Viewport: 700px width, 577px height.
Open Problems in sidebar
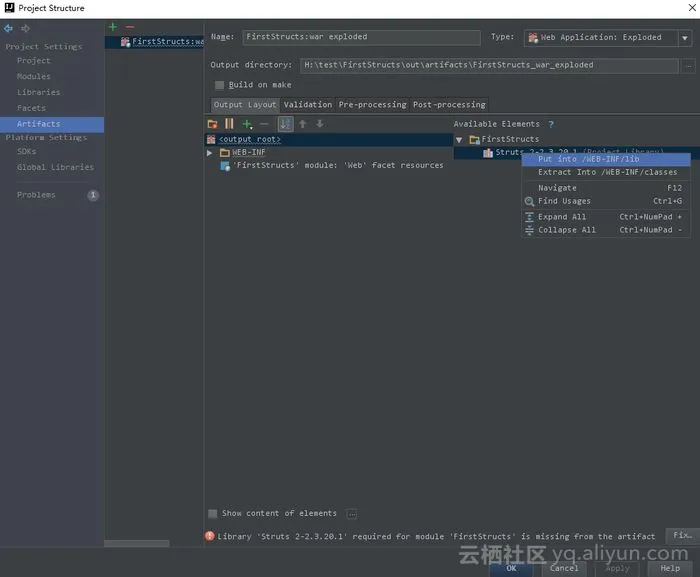(36, 195)
